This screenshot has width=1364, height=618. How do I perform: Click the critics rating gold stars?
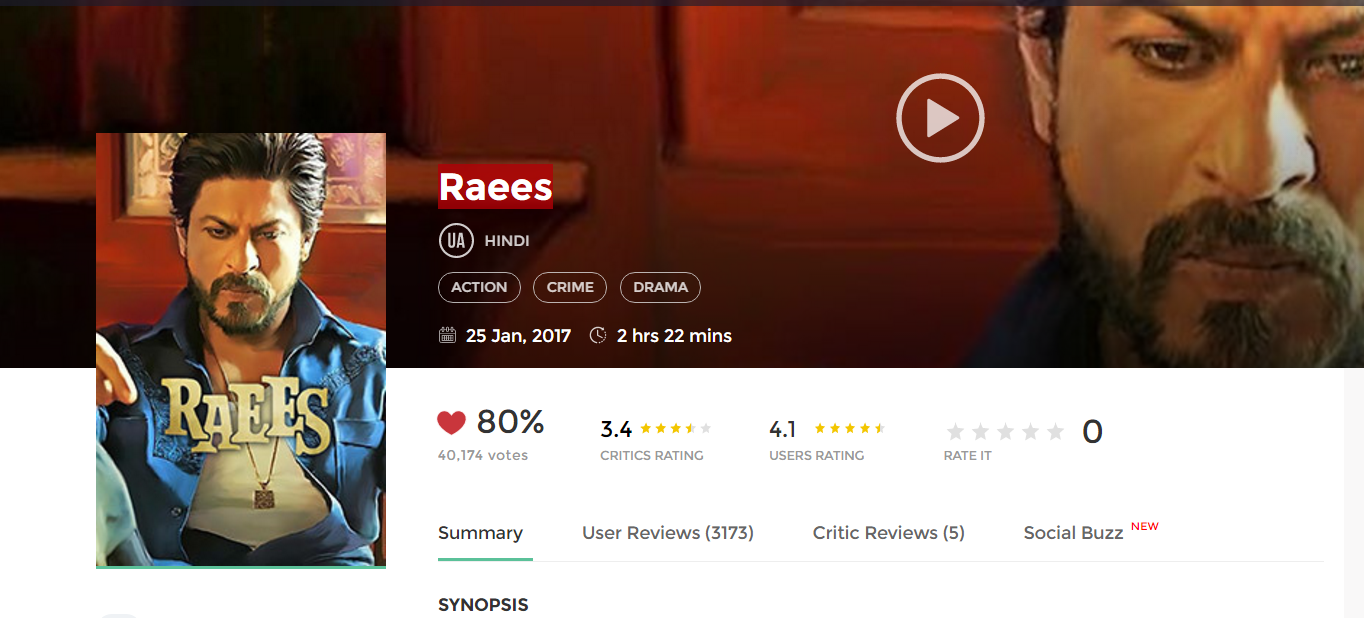point(676,428)
